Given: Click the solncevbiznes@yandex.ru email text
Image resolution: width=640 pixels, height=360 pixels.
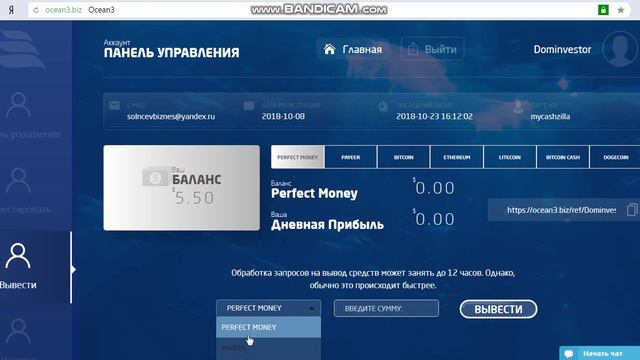Looking at the screenshot, I should pos(171,116).
